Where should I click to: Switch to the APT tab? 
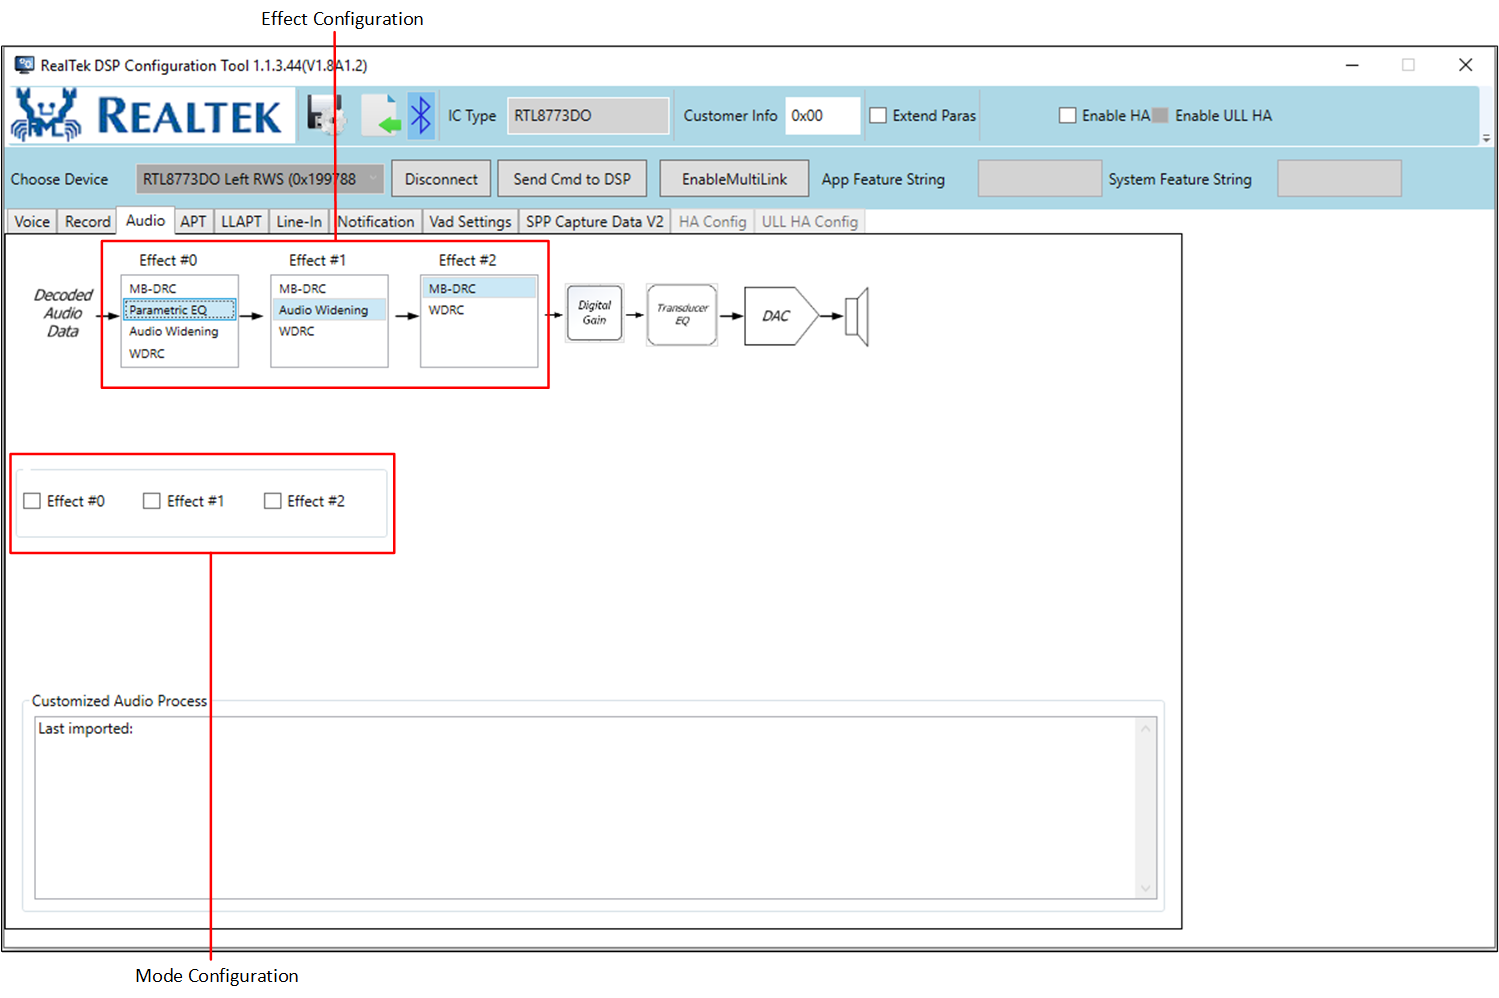click(193, 221)
